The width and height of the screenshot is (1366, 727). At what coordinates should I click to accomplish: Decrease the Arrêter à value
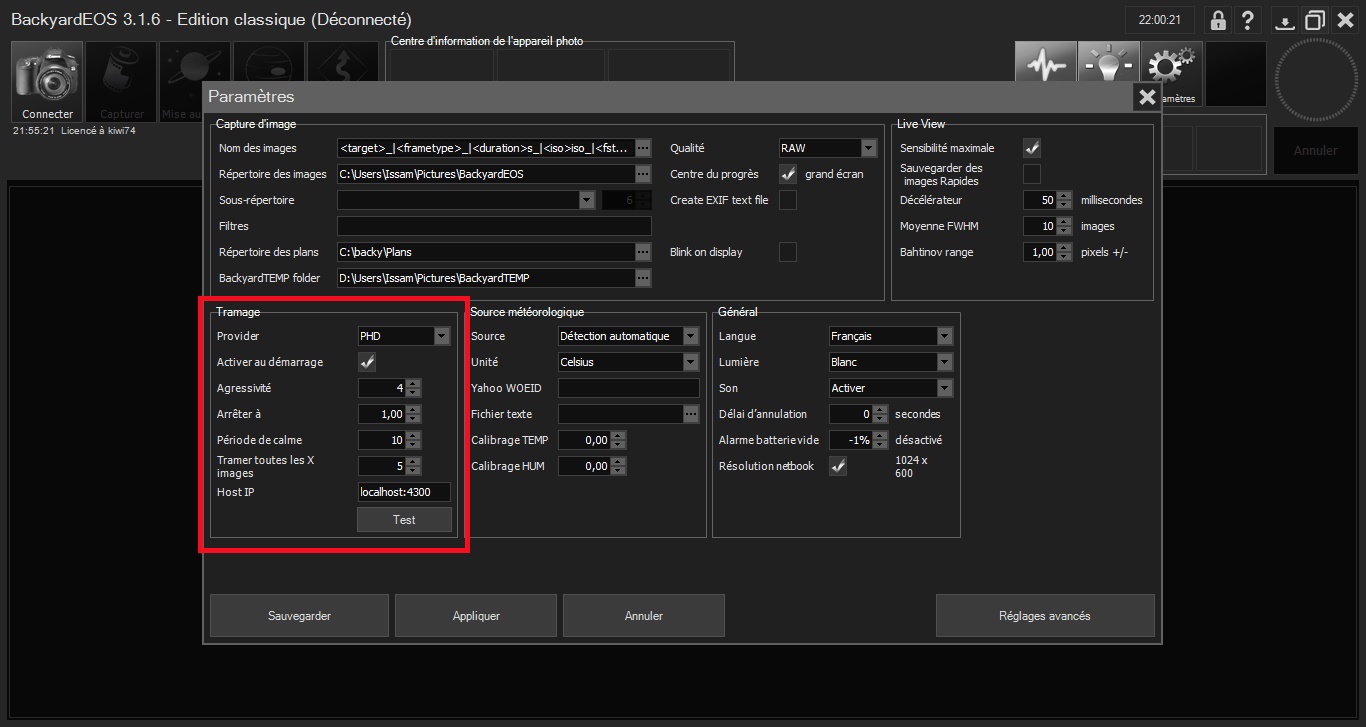[414, 419]
